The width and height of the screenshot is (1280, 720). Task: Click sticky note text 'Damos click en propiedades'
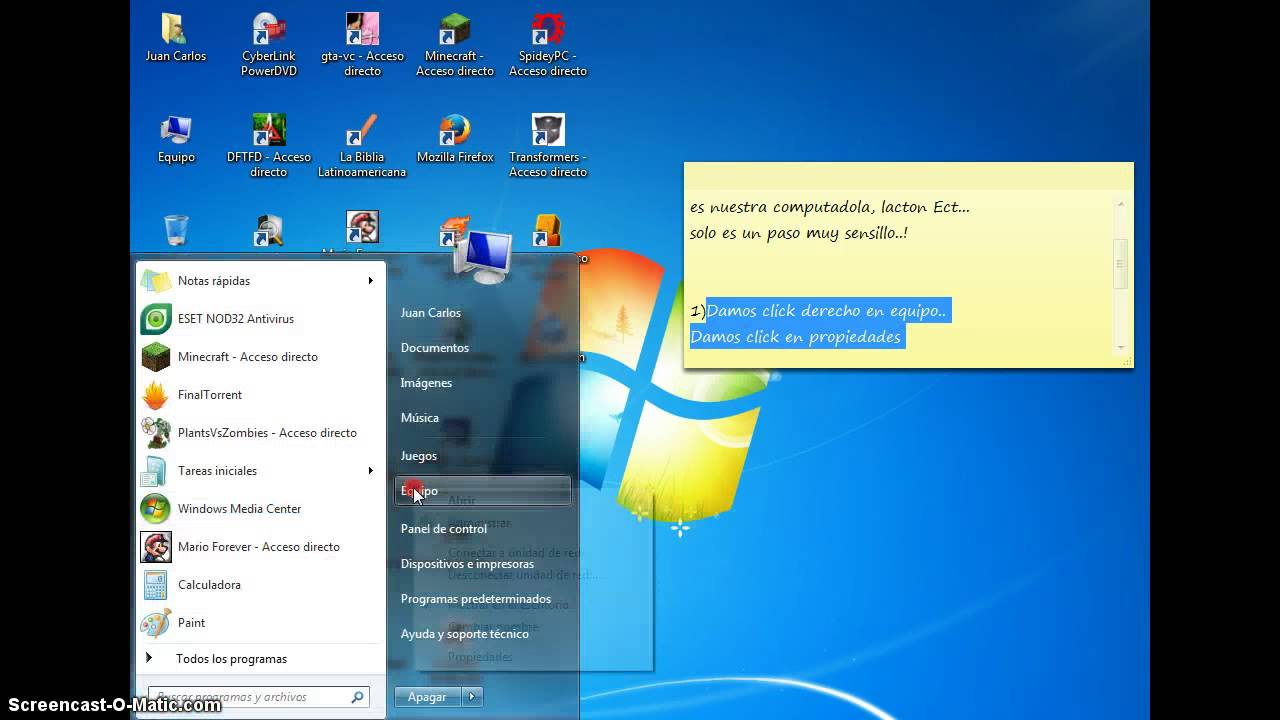tap(796, 337)
